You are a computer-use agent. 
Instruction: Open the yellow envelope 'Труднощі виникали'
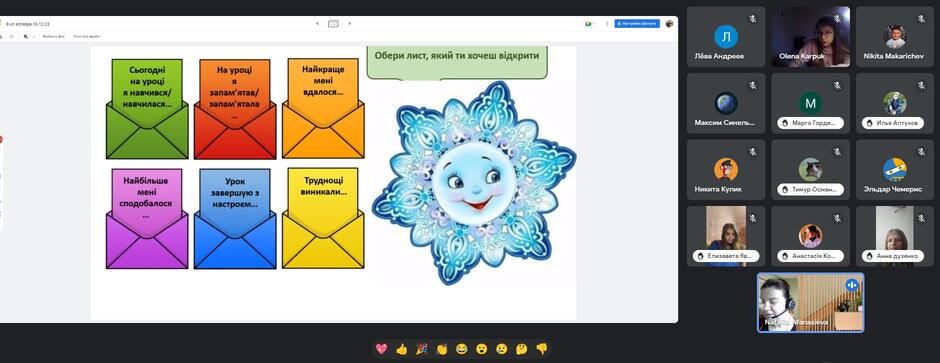pos(323,218)
